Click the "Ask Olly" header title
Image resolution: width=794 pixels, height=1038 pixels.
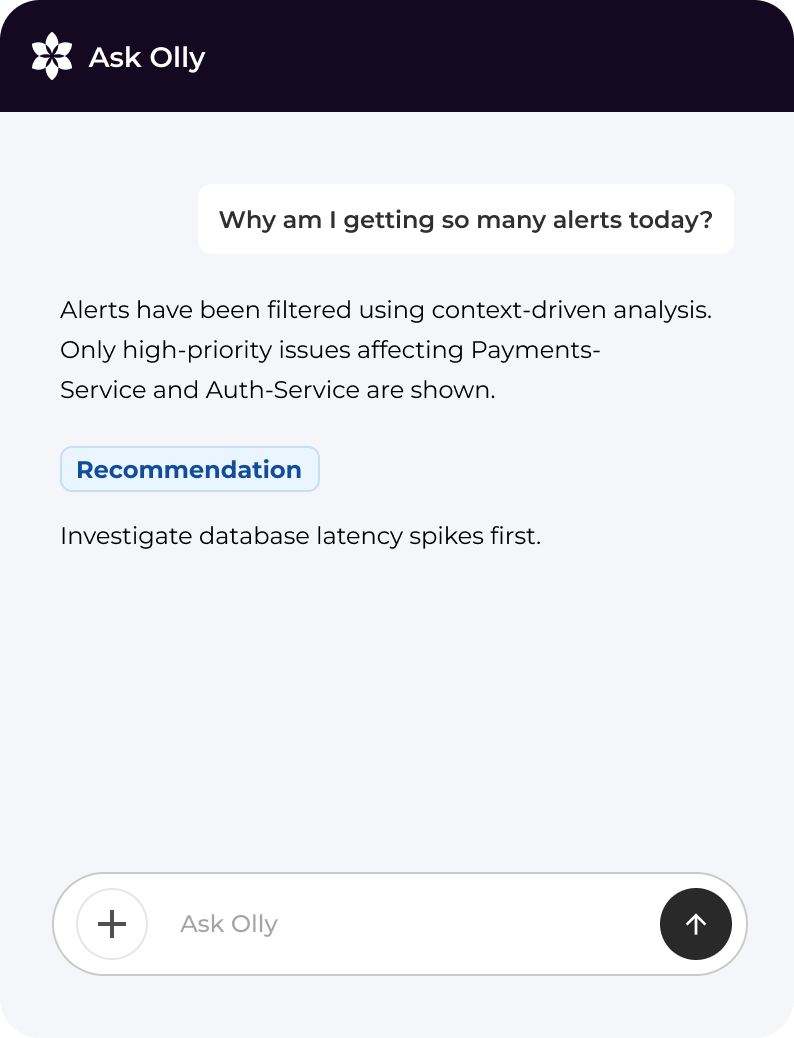(147, 58)
